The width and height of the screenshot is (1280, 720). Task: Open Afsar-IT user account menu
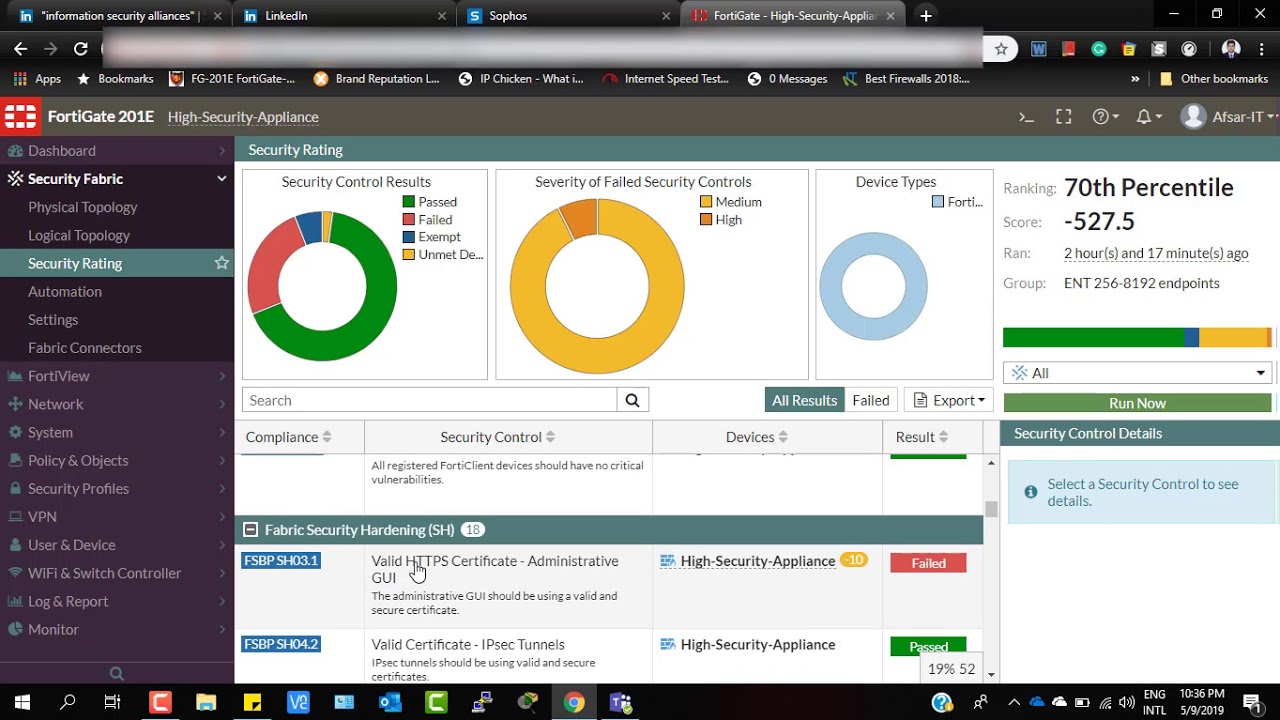(1229, 117)
